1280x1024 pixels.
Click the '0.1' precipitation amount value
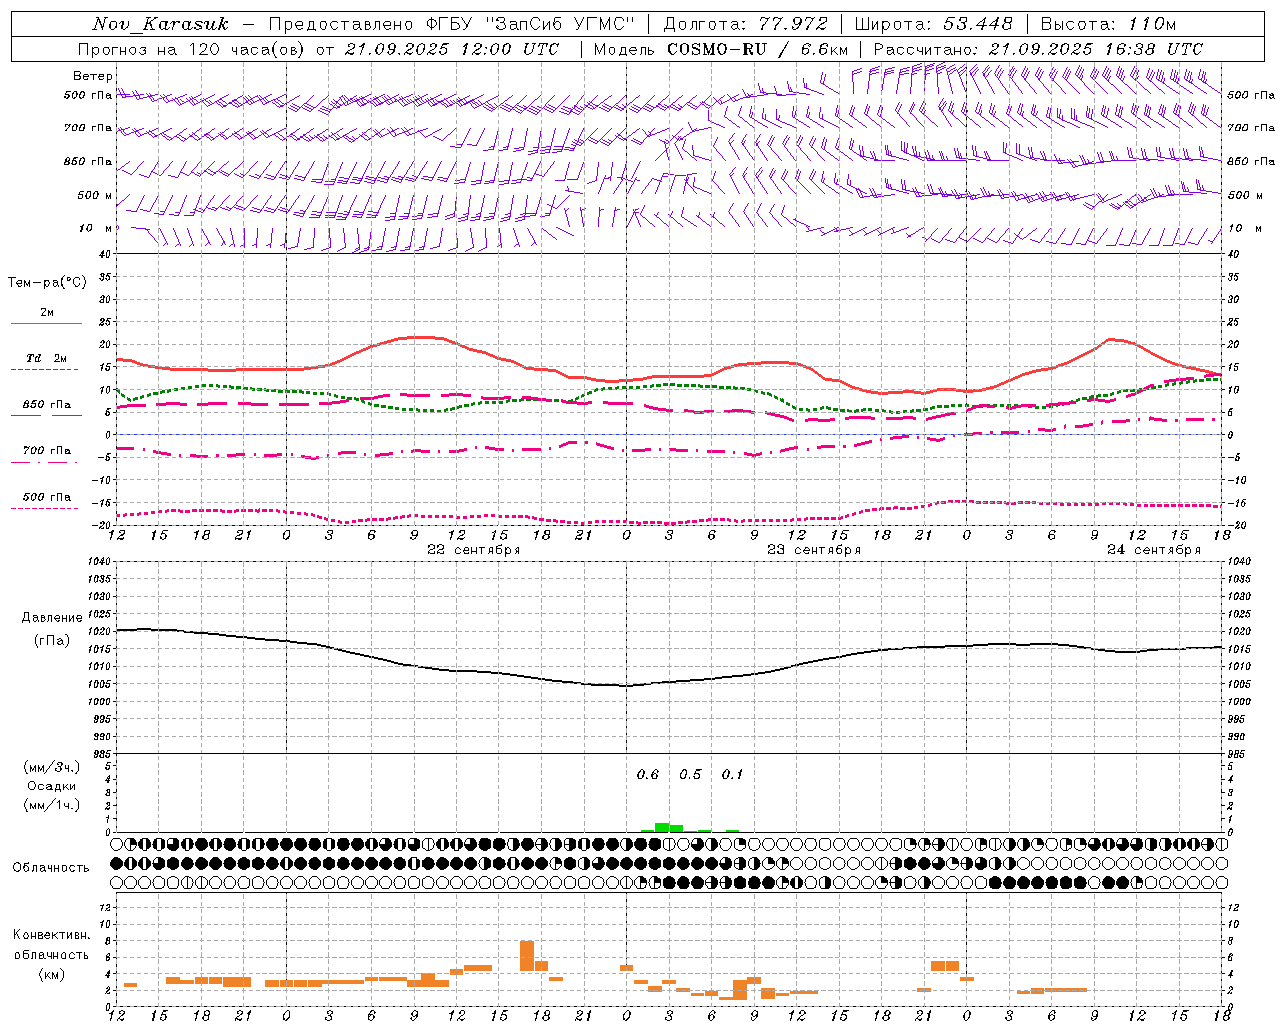point(732,775)
